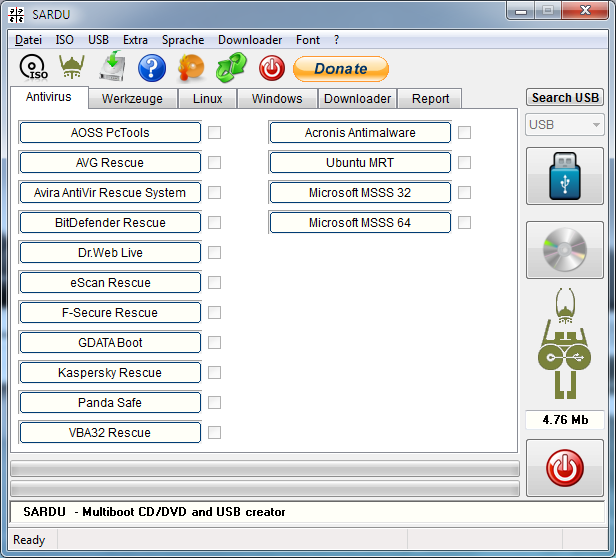Open the ISO menu
616x558 pixels.
click(x=64, y=40)
